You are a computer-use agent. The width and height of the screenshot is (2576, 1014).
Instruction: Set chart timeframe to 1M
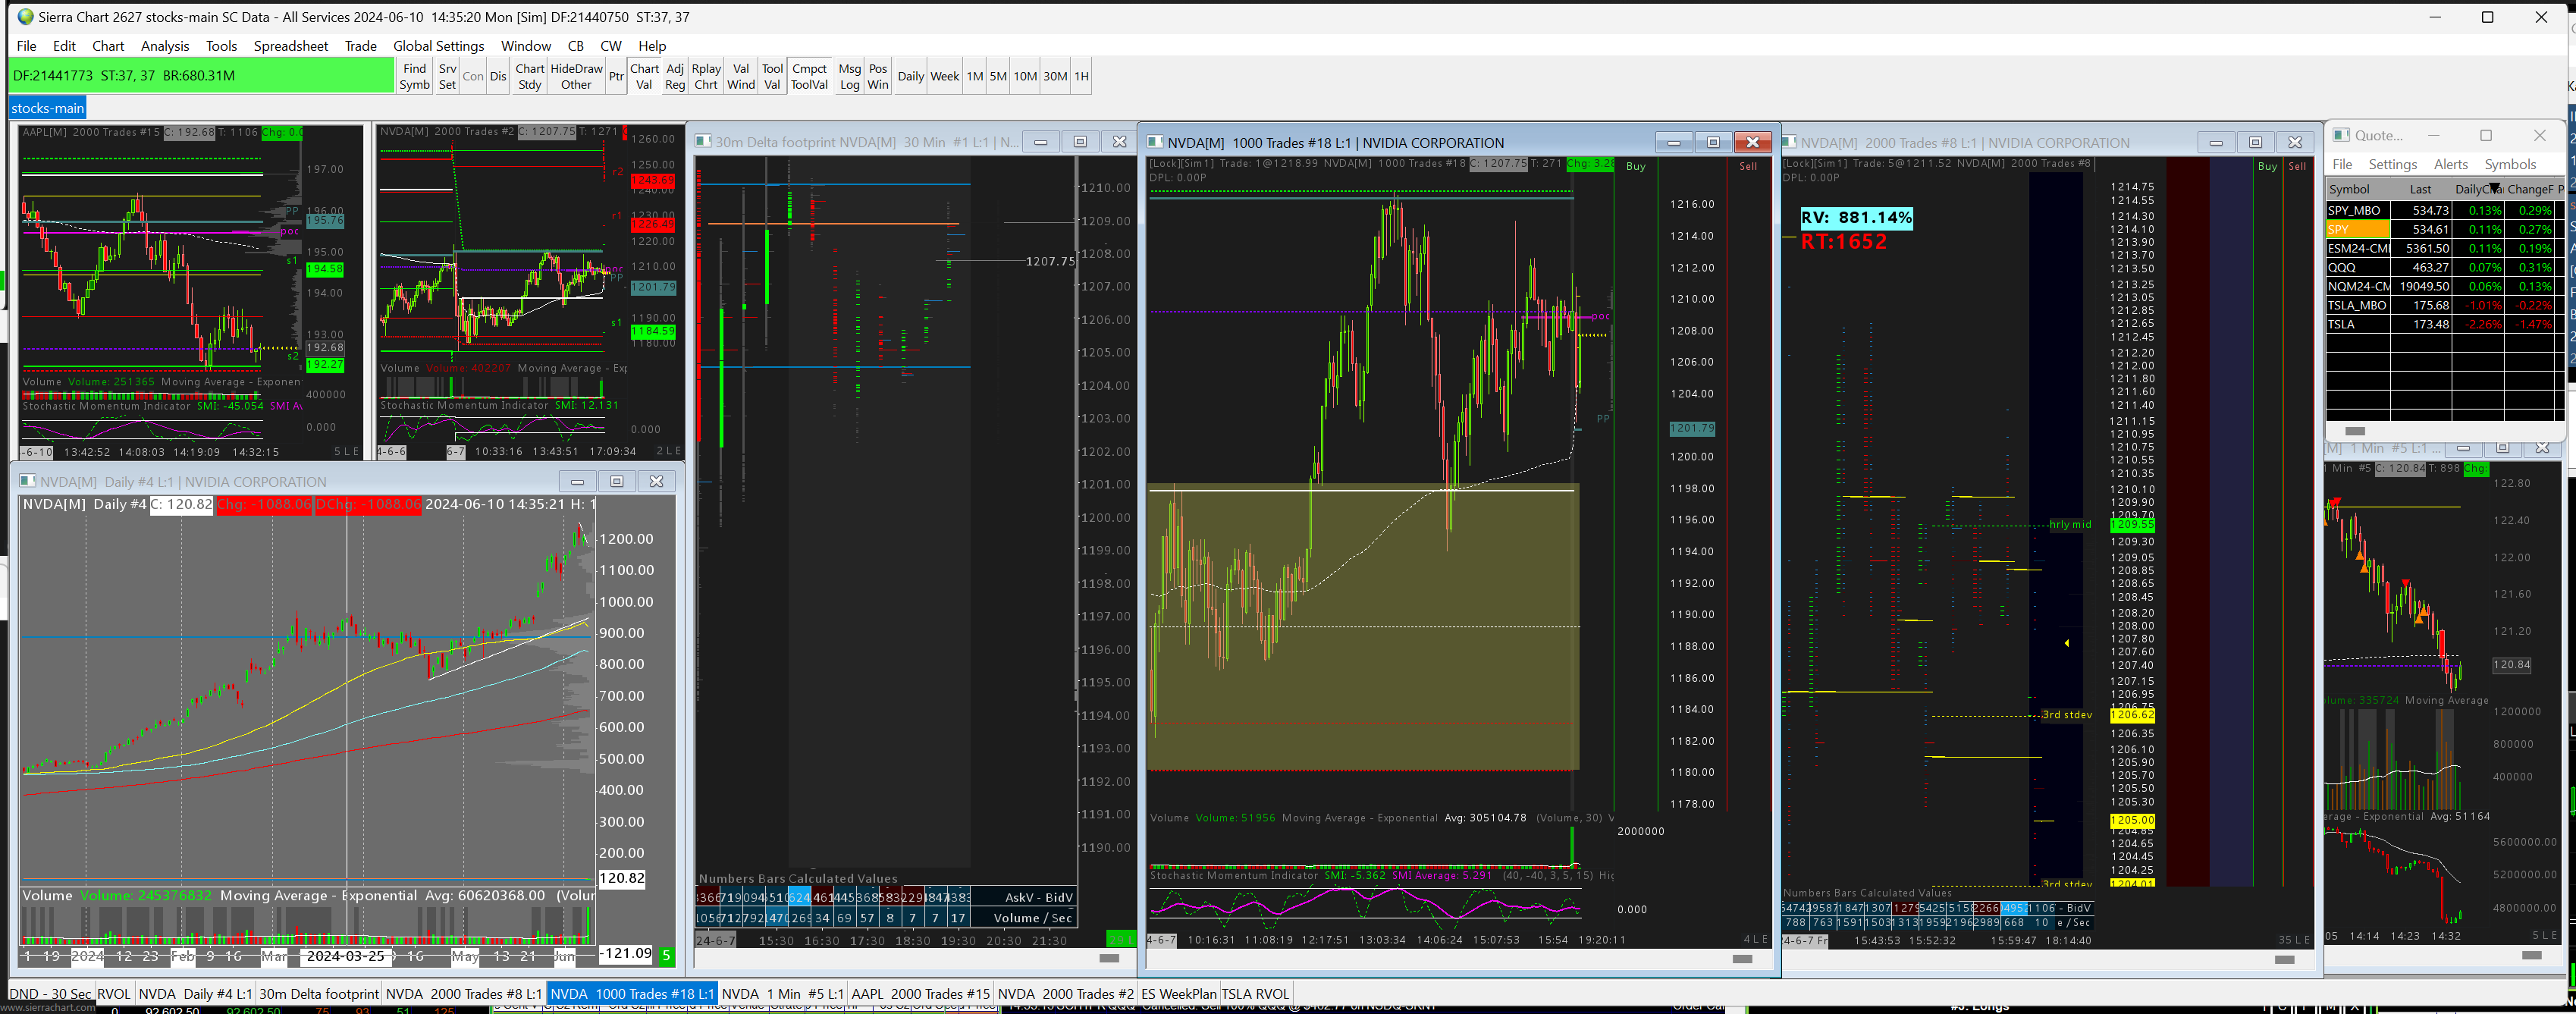[x=975, y=76]
